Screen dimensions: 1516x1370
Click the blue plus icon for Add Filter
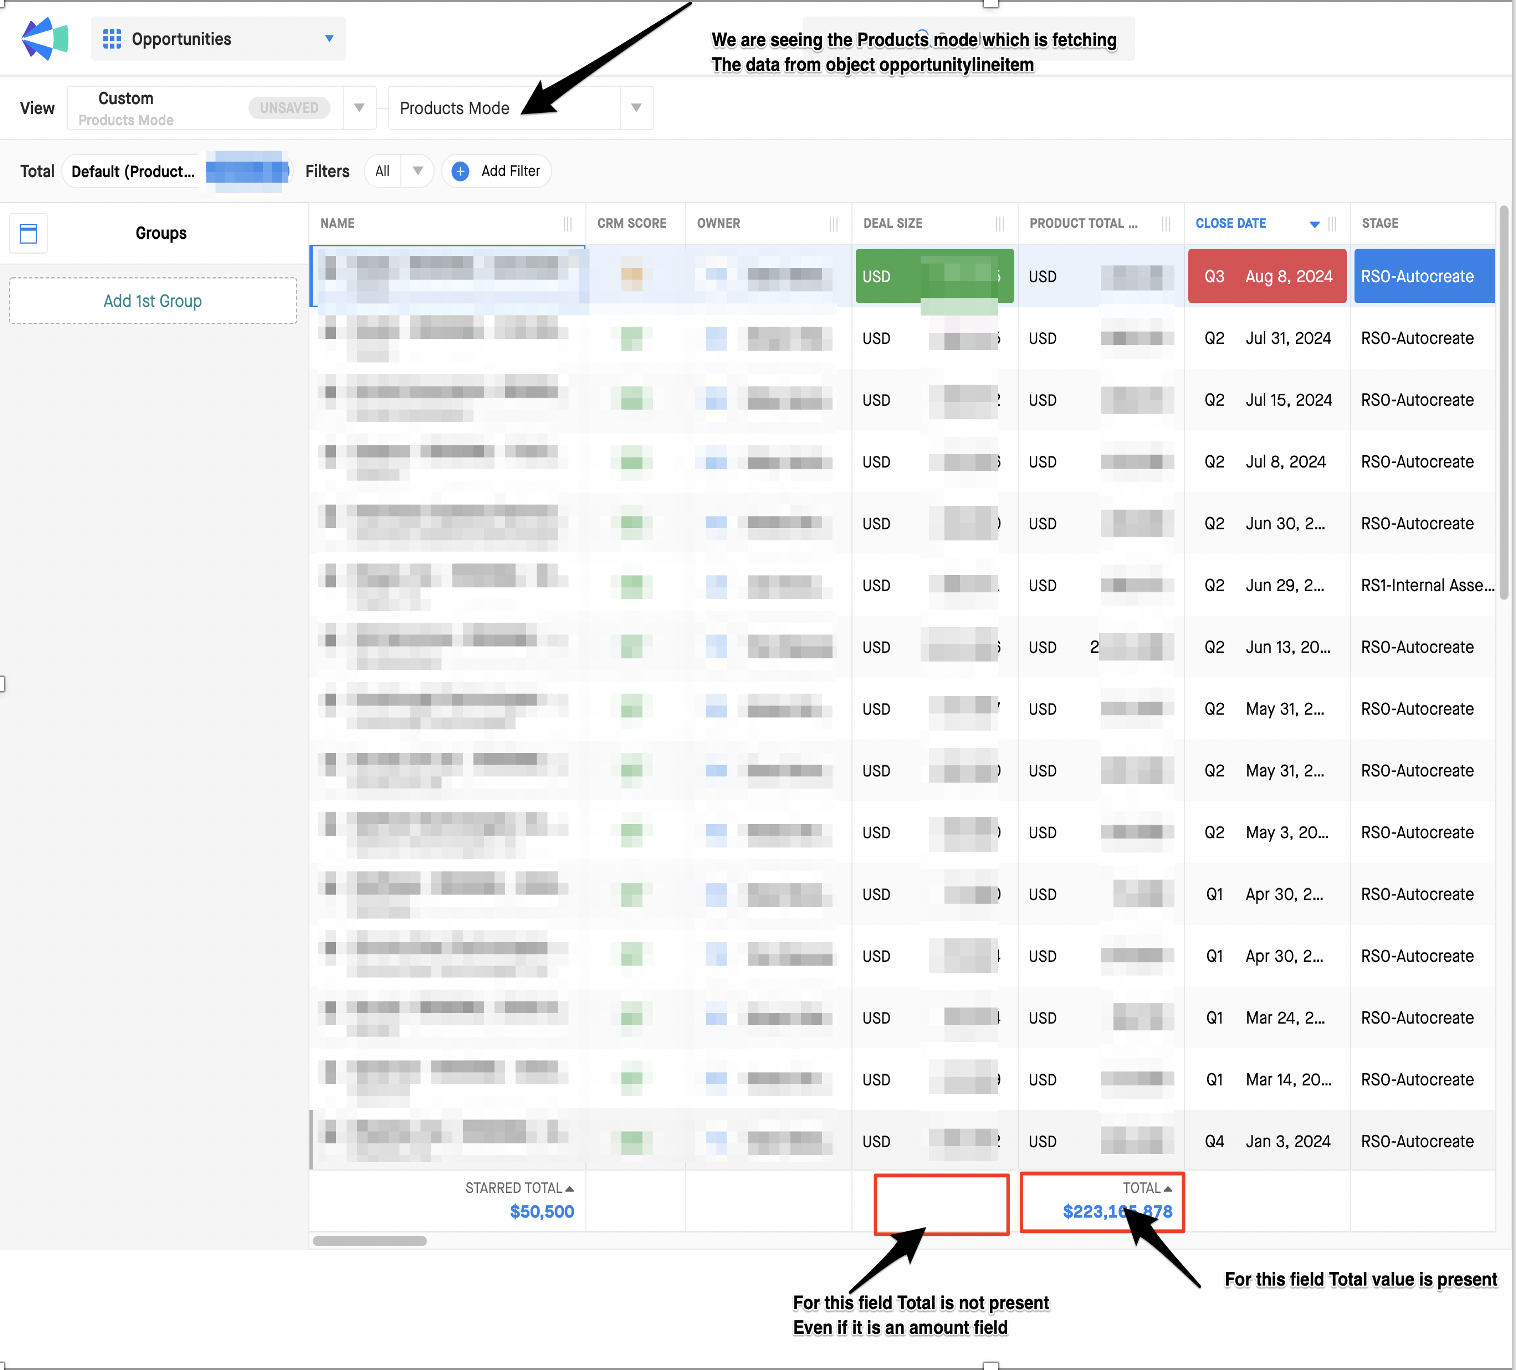click(460, 171)
